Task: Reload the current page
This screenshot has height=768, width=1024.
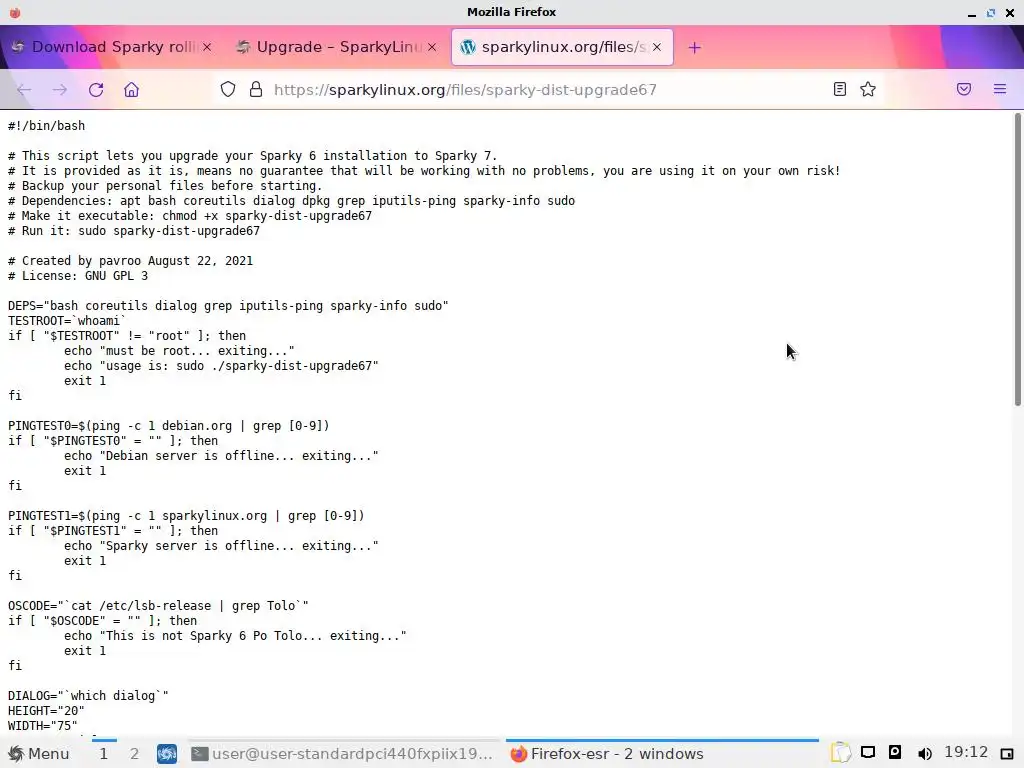Action: [x=96, y=90]
